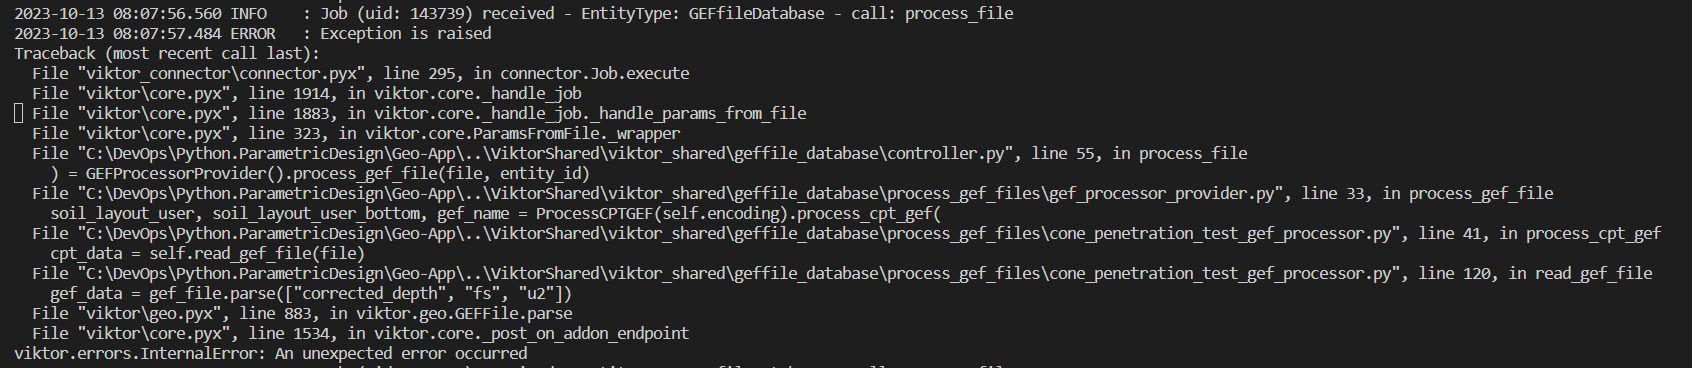Click the 'Traceback (most recent call last)' line

[167, 53]
